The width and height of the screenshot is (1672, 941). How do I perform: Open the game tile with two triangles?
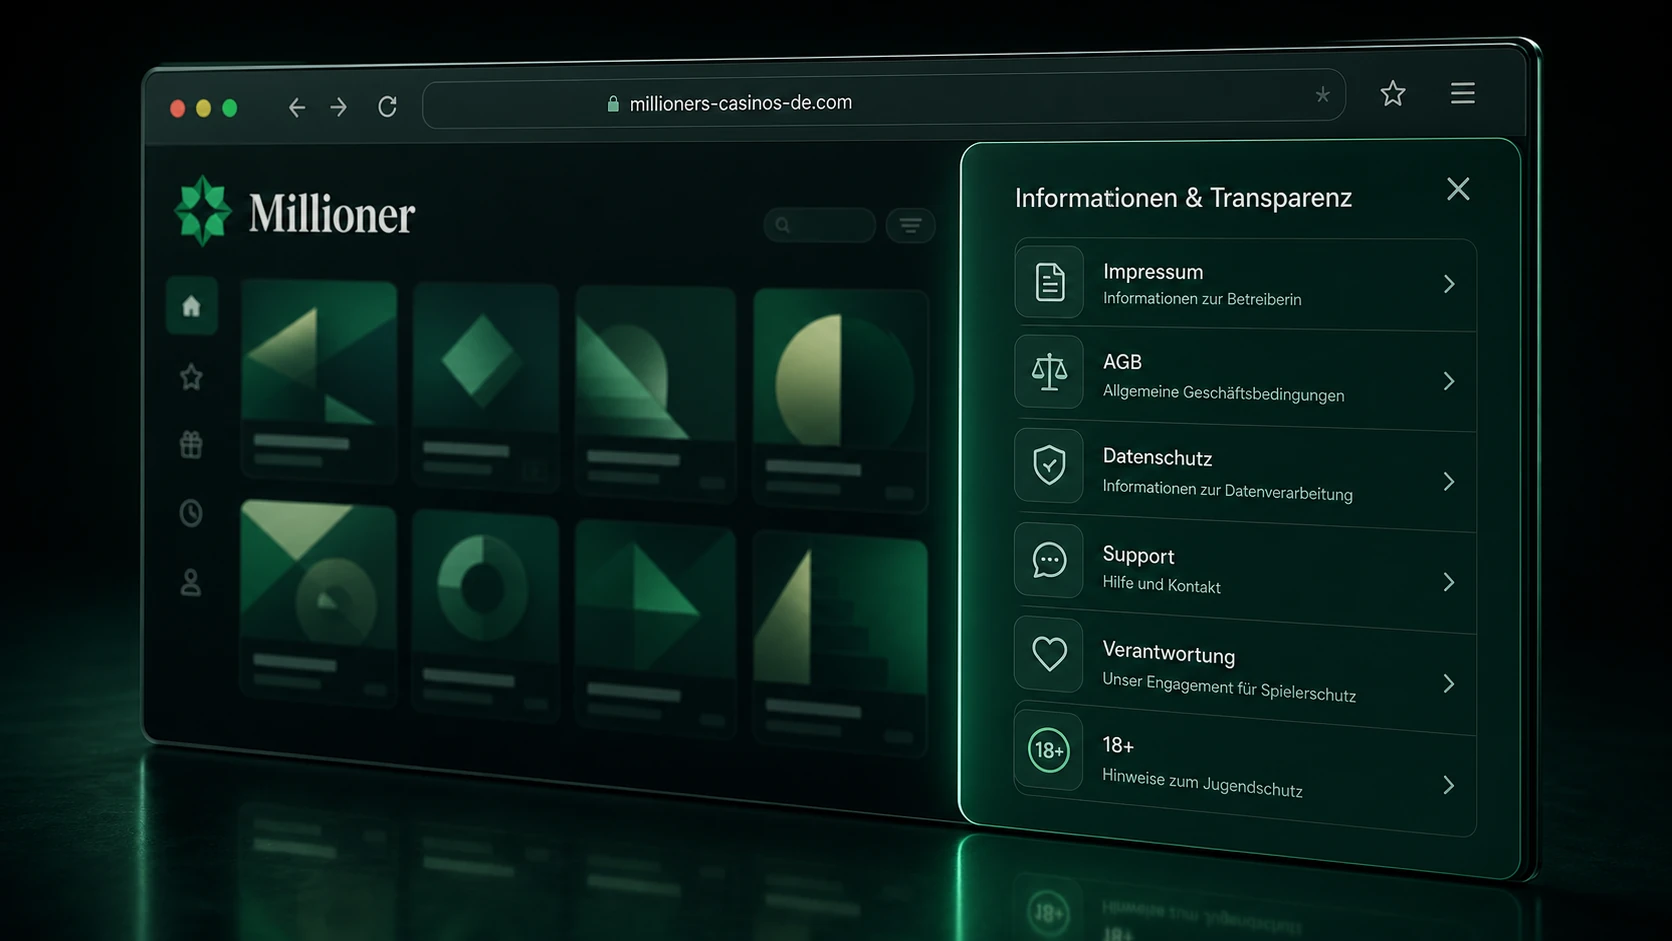(x=319, y=380)
